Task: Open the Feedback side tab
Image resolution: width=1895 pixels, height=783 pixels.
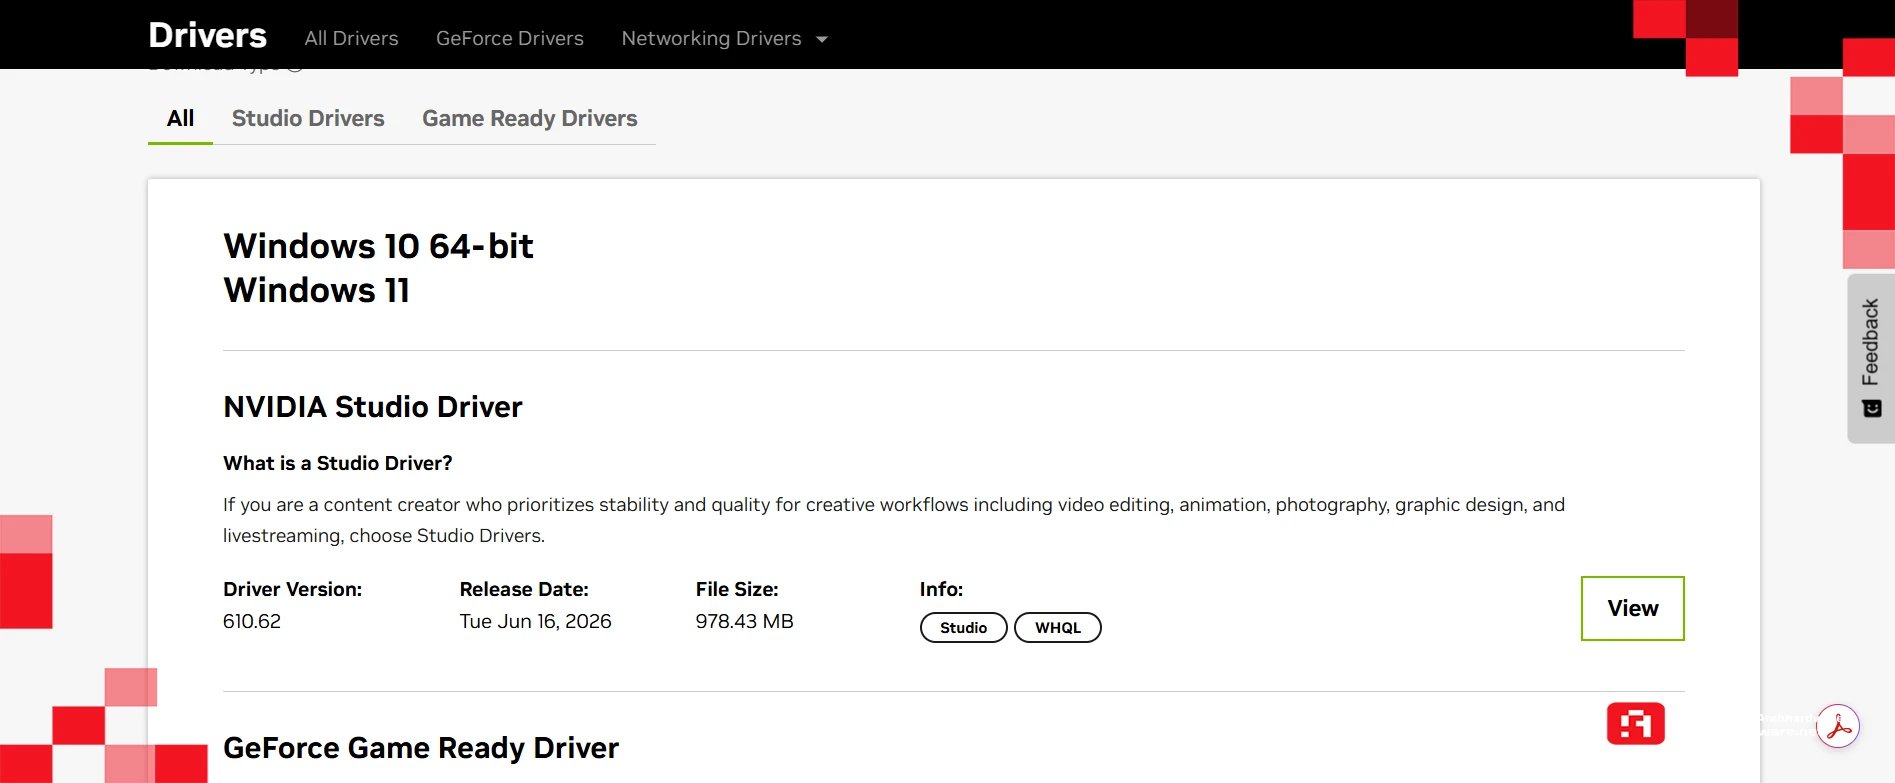Action: tap(1870, 358)
